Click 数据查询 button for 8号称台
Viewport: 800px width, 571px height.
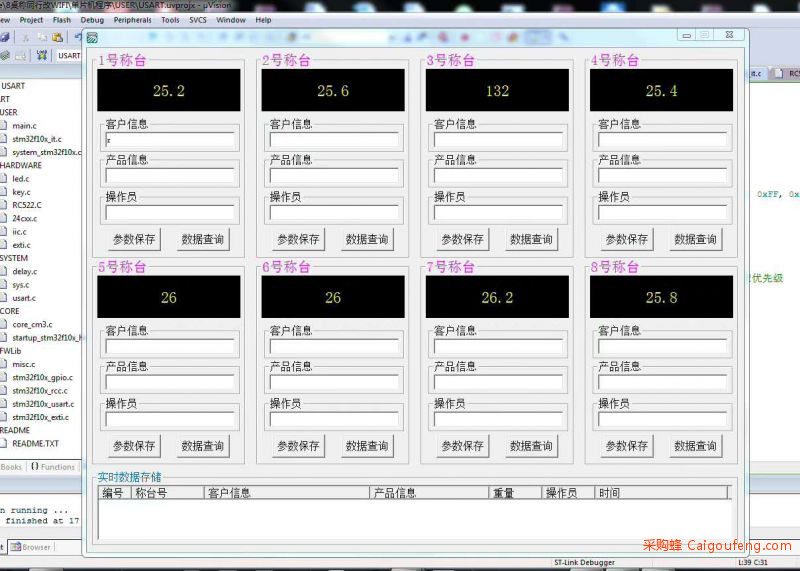click(696, 446)
